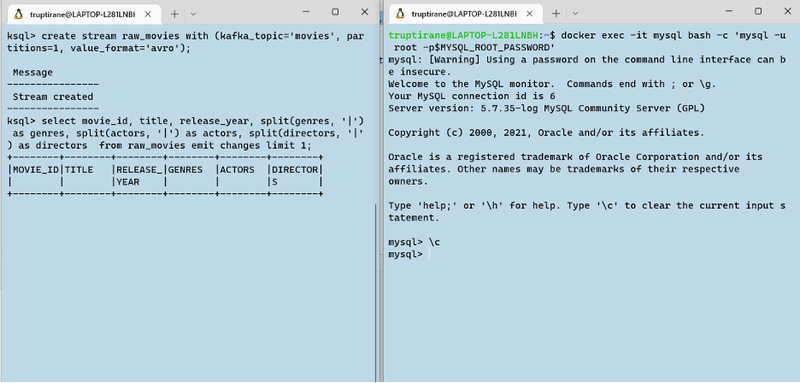
Task: Open a new tab in right terminal window
Action: tap(556, 14)
